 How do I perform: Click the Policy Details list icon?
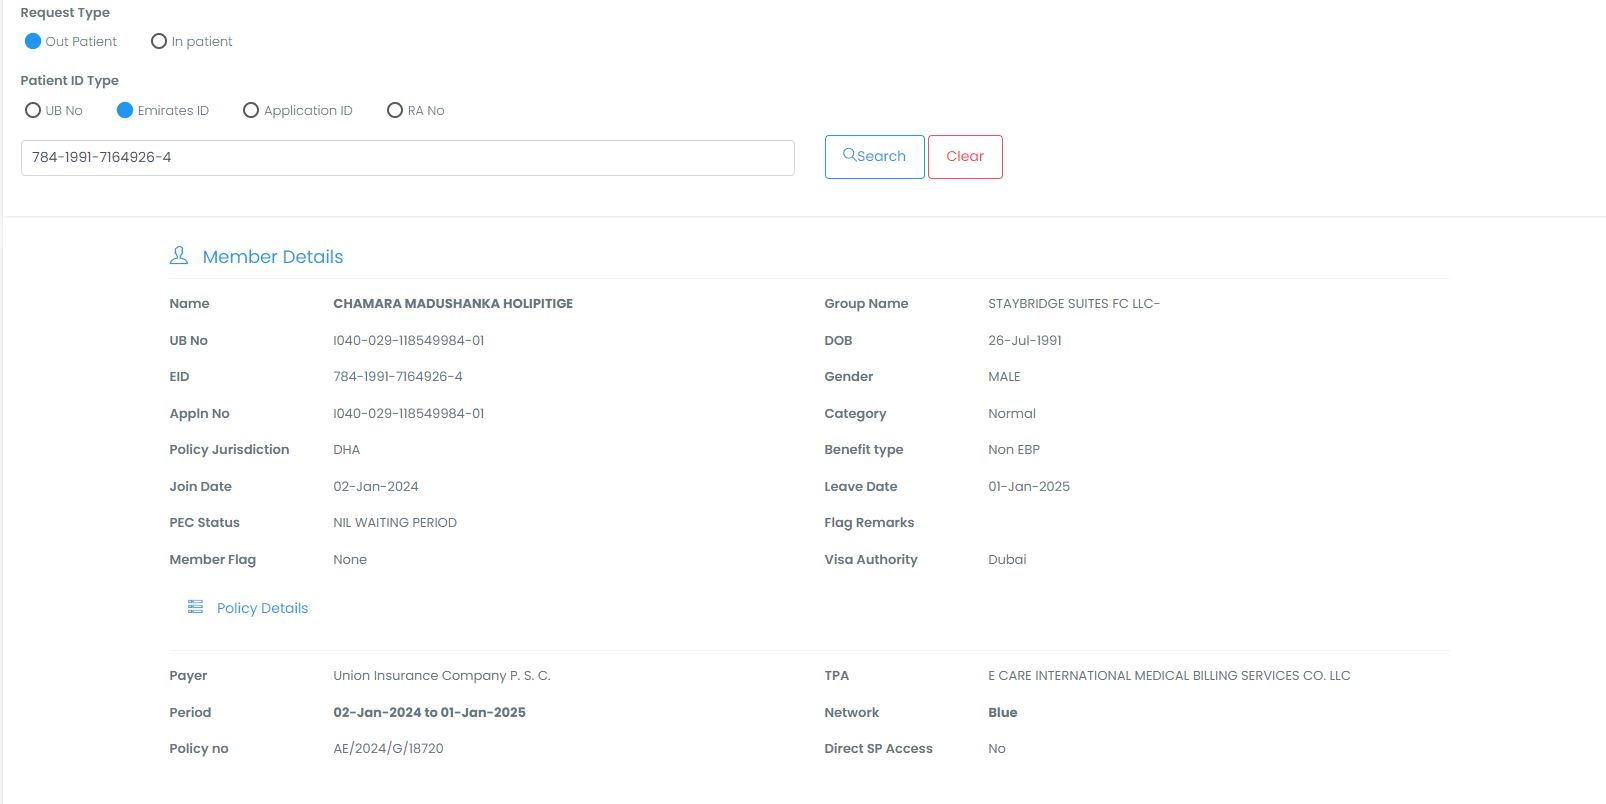click(196, 607)
